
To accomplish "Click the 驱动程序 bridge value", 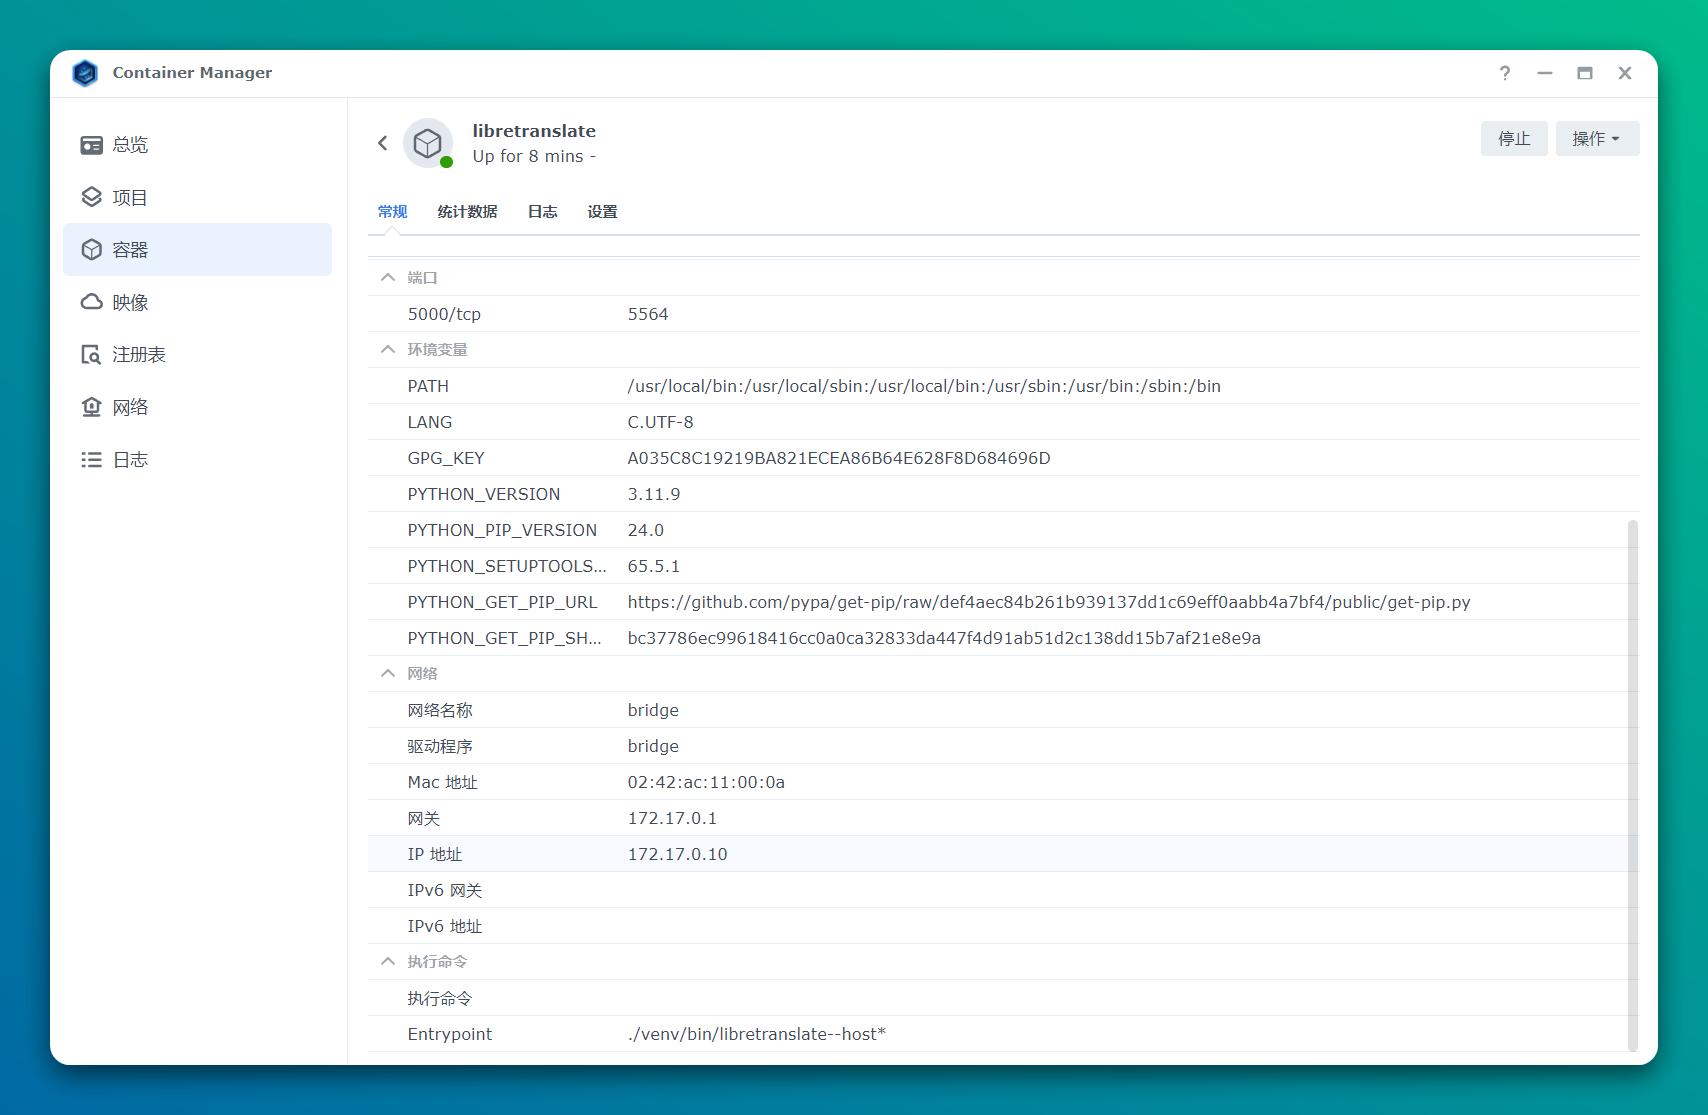I will click(x=653, y=746).
